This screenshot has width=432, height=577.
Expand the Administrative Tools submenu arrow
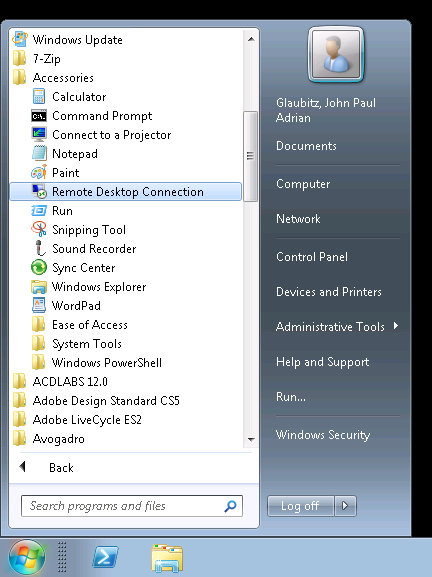tap(396, 326)
